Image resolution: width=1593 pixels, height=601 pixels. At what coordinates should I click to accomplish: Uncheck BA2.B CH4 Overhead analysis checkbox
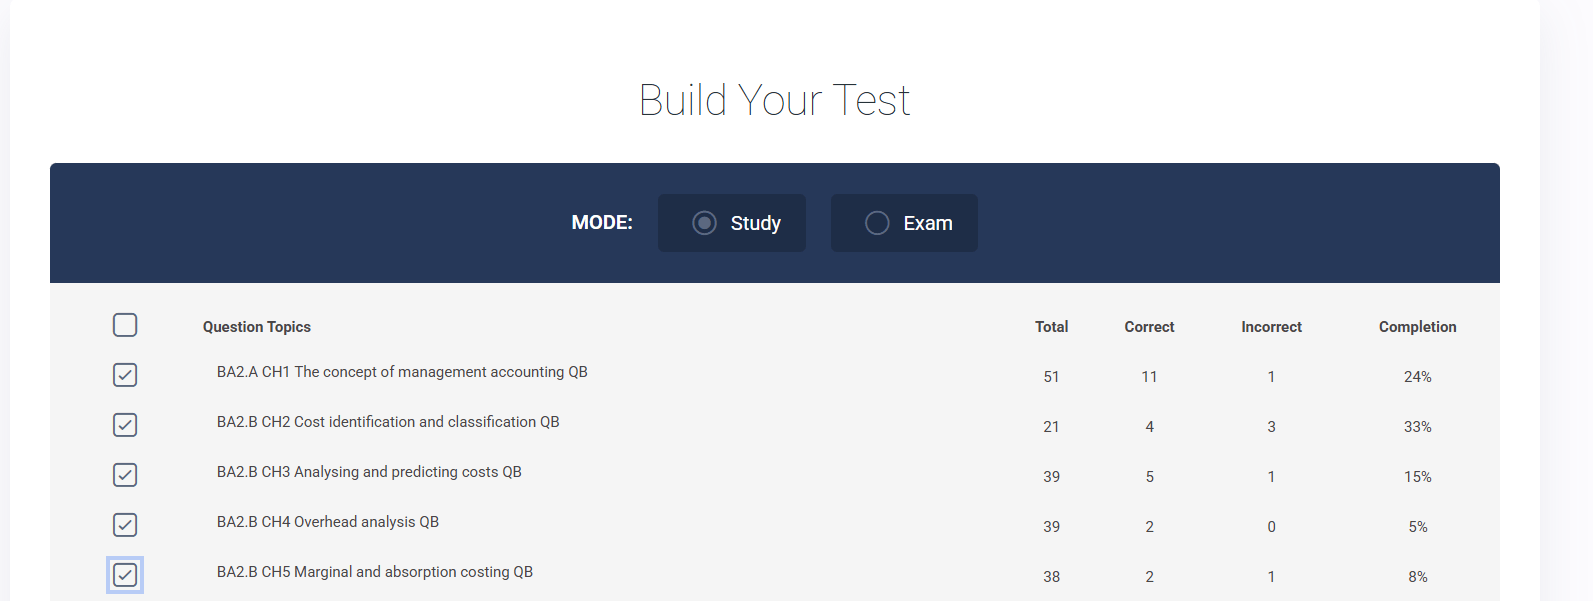pyautogui.click(x=125, y=525)
